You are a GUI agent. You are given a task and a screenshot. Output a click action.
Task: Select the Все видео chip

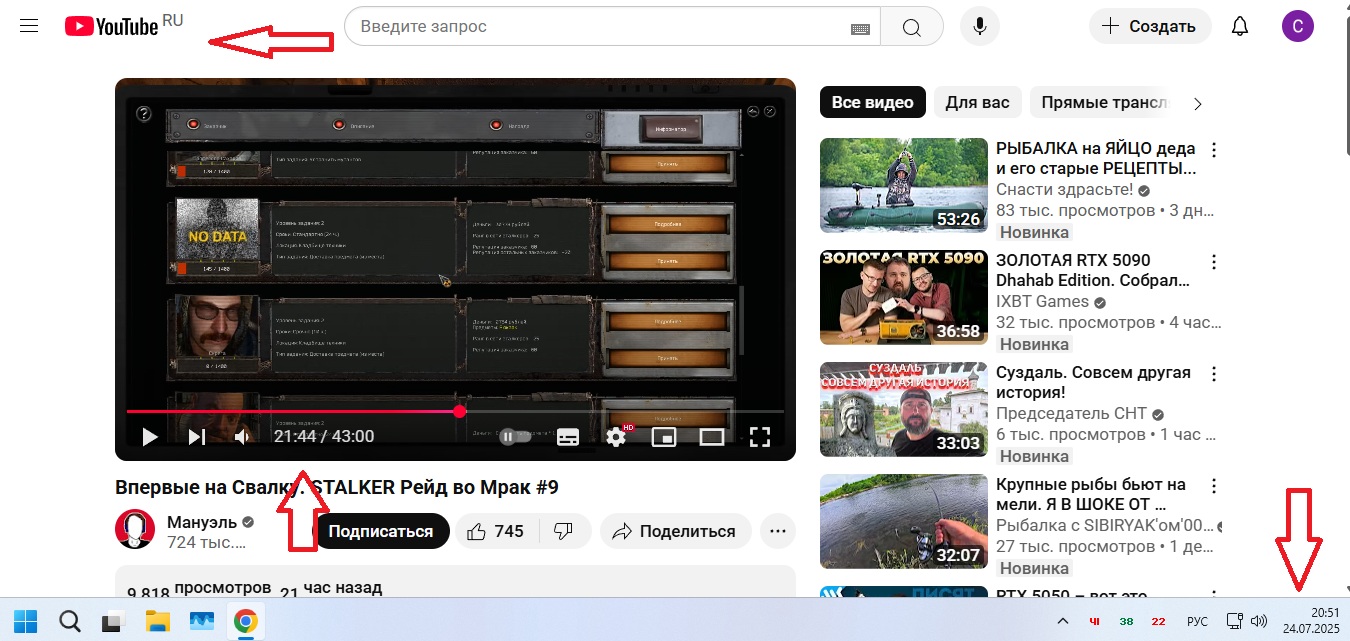tap(873, 102)
